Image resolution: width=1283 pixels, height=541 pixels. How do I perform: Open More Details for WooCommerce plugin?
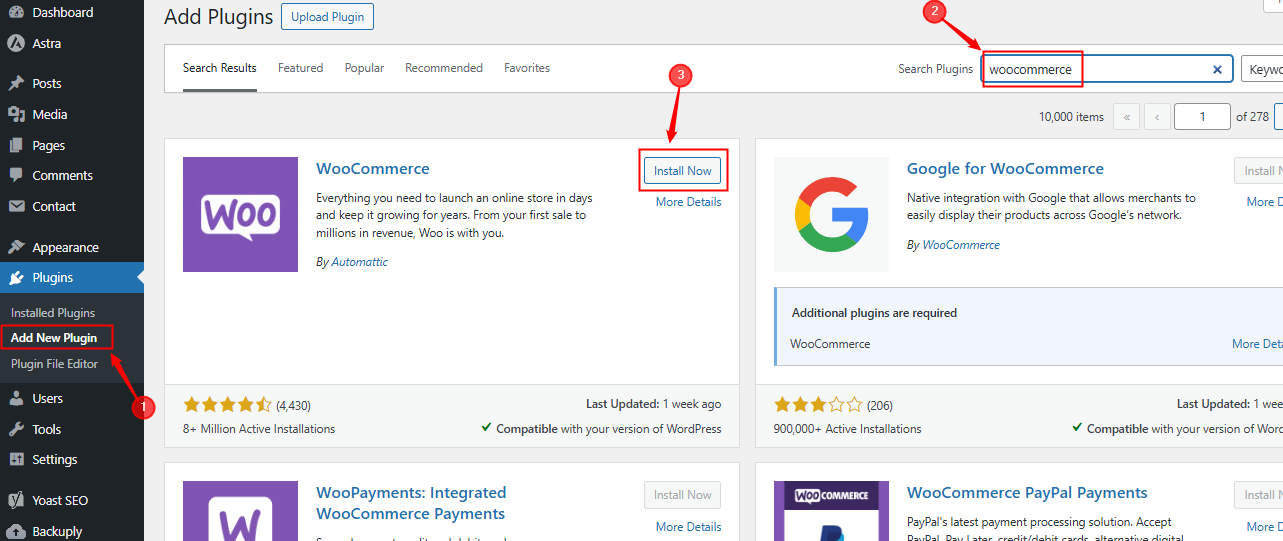tap(688, 202)
